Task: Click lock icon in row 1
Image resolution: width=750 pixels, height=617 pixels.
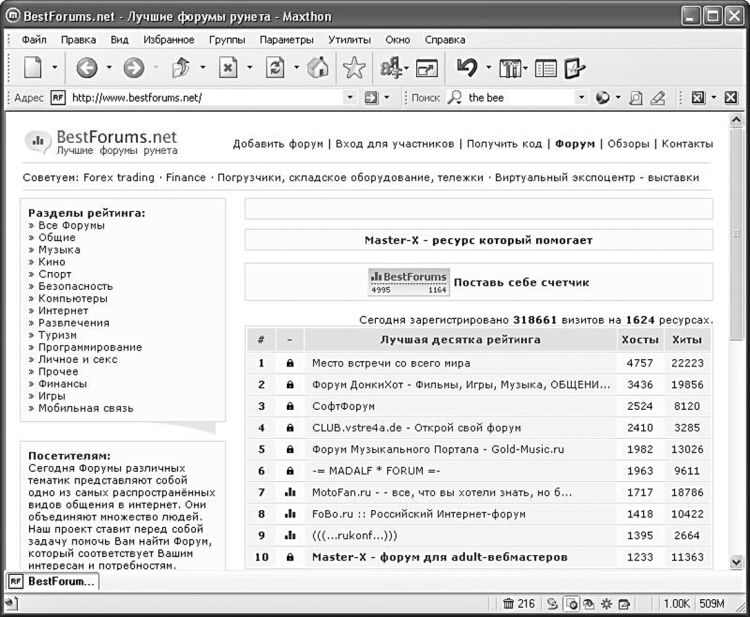Action: 290,363
